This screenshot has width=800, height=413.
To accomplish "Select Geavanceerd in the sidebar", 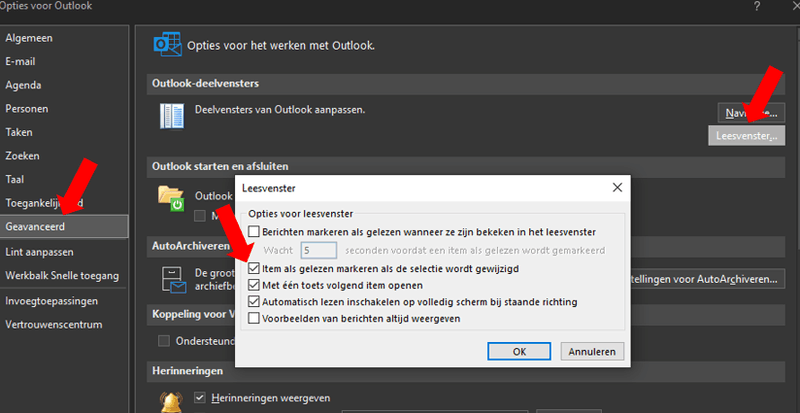I will click(64, 227).
